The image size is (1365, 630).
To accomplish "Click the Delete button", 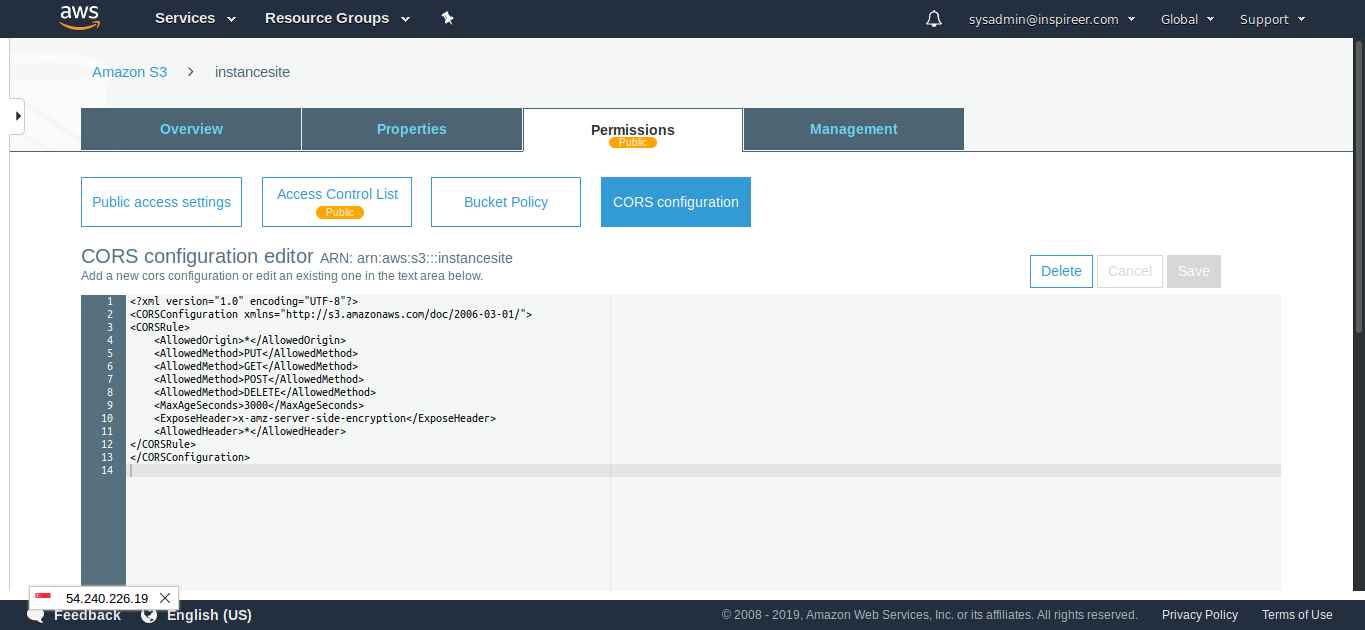I will pyautogui.click(x=1060, y=271).
